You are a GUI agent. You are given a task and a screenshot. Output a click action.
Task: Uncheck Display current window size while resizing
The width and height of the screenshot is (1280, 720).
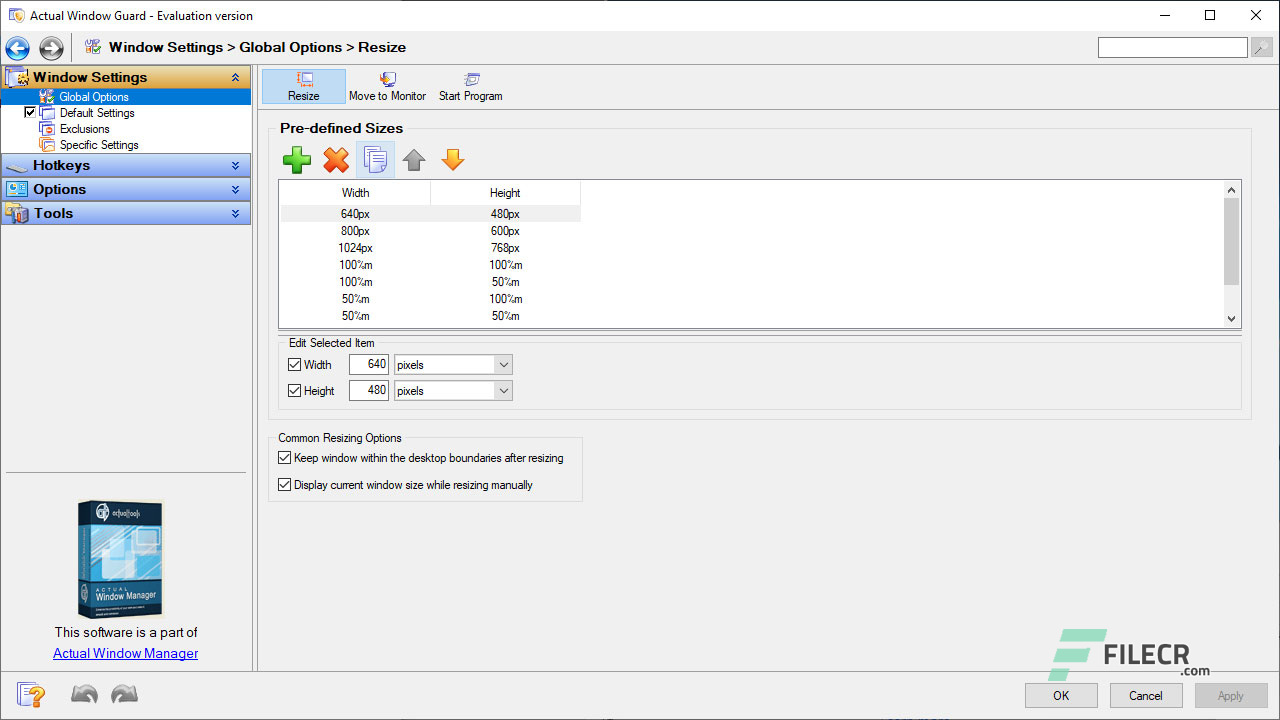click(285, 485)
